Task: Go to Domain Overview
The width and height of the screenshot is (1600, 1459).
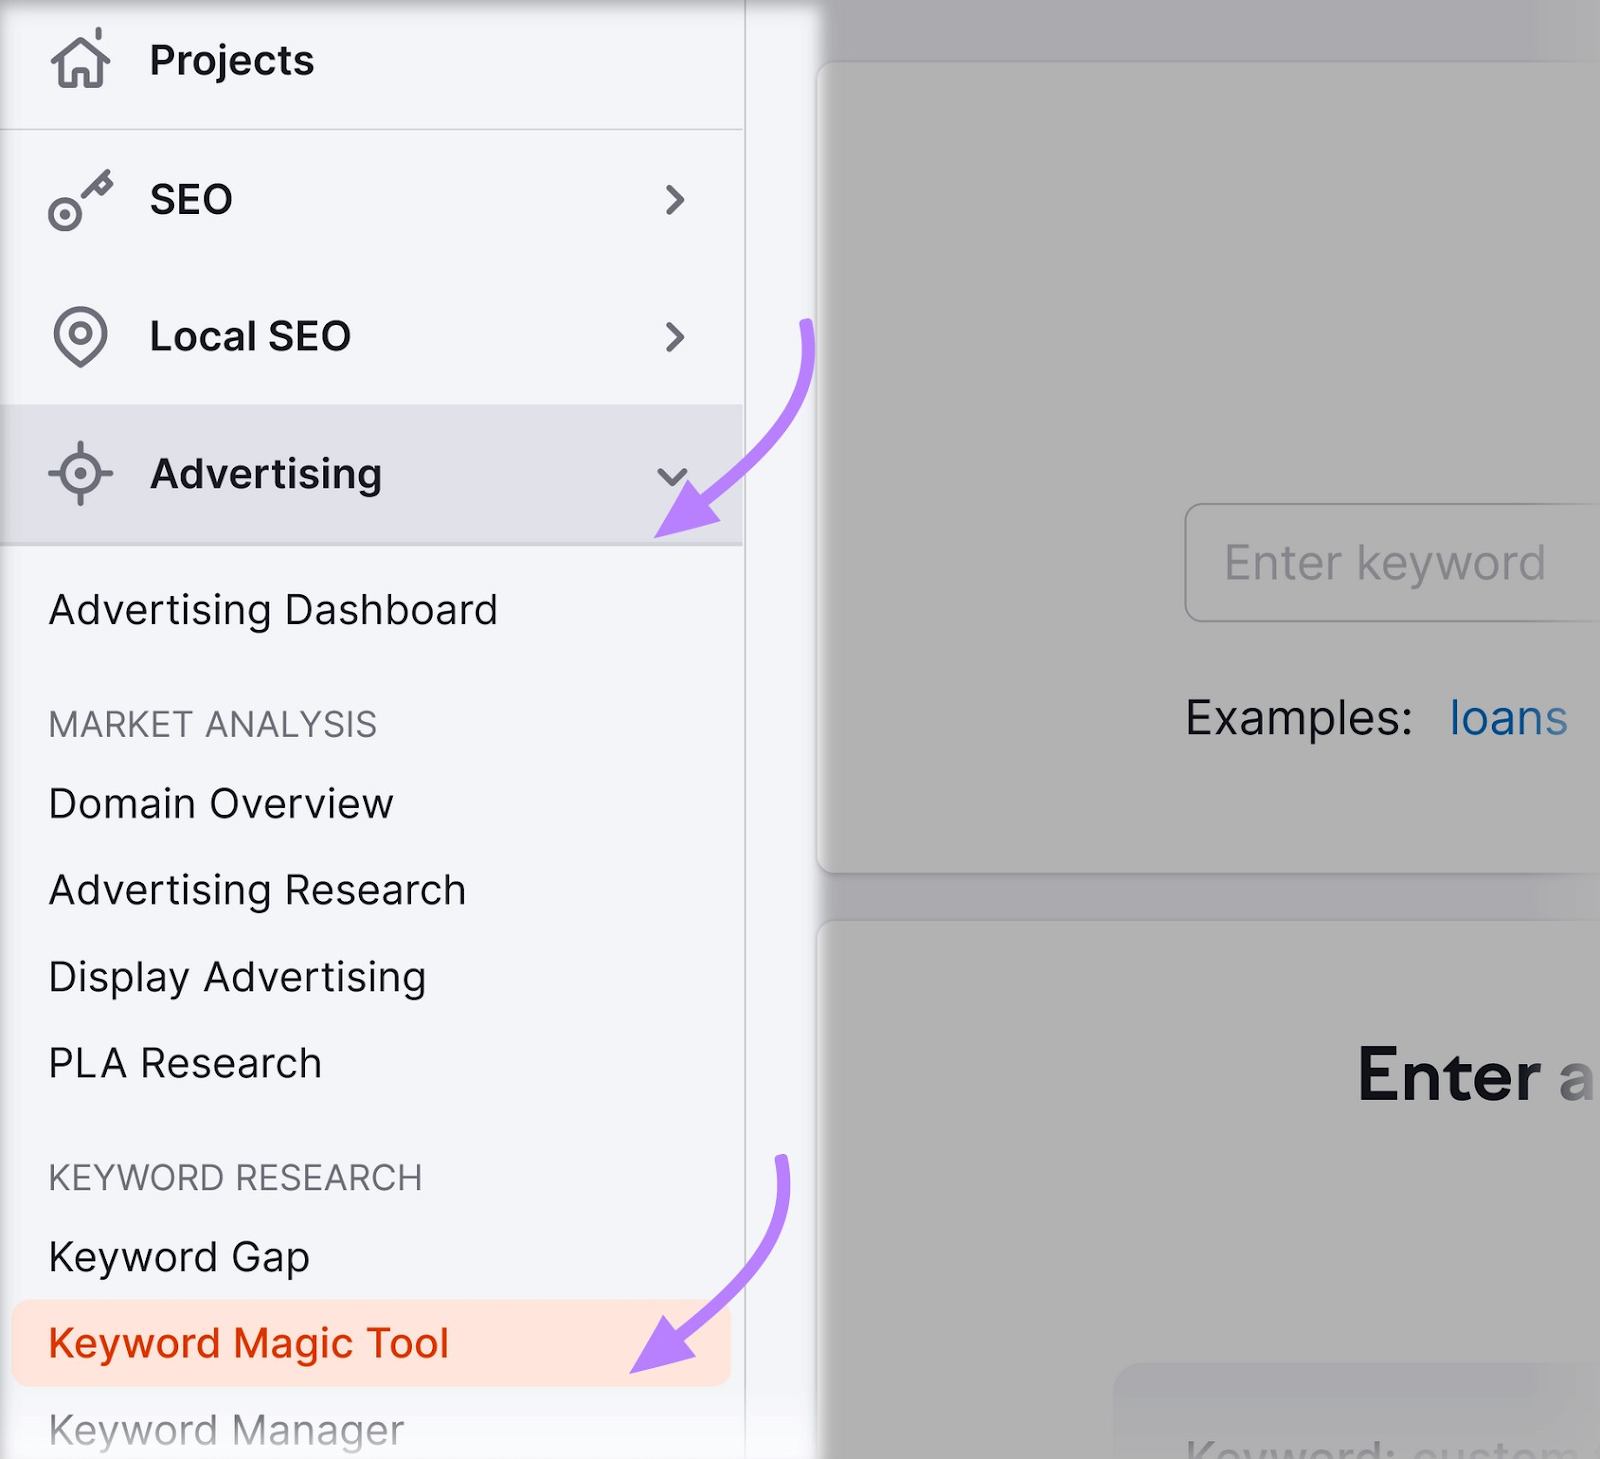Action: 221,804
